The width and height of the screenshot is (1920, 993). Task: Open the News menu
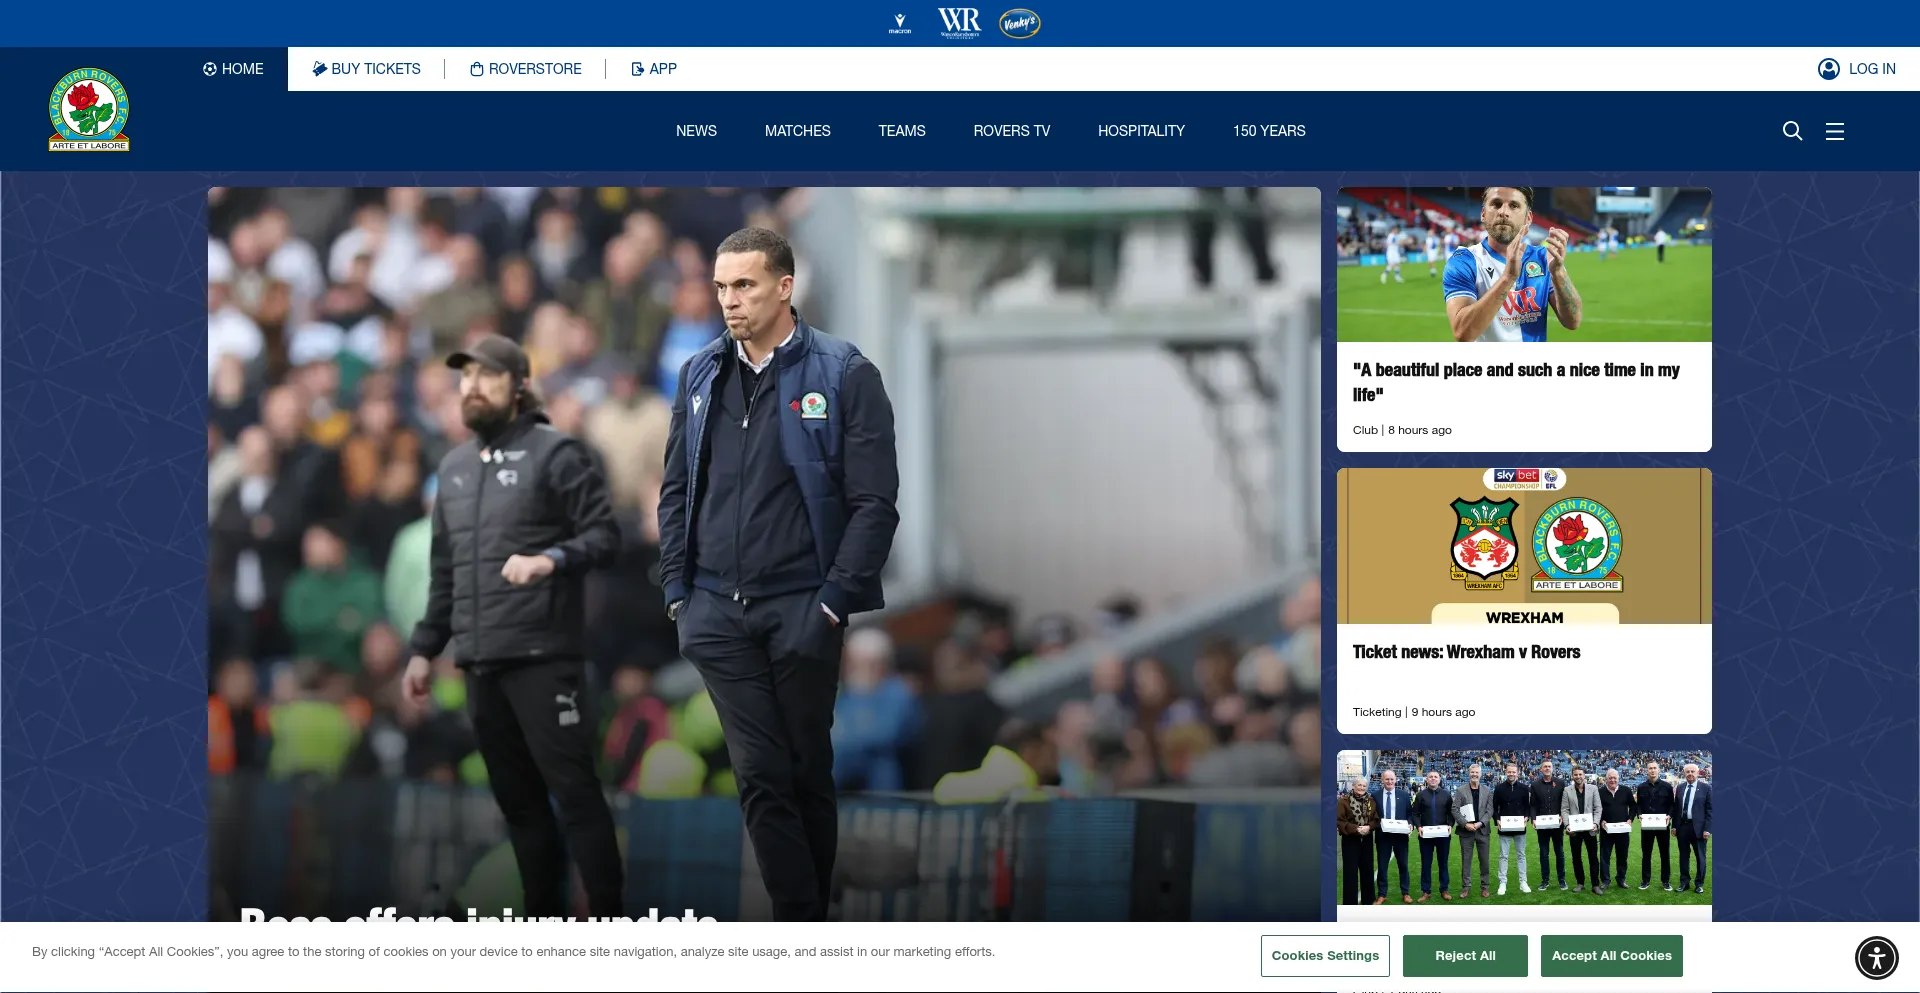696,131
